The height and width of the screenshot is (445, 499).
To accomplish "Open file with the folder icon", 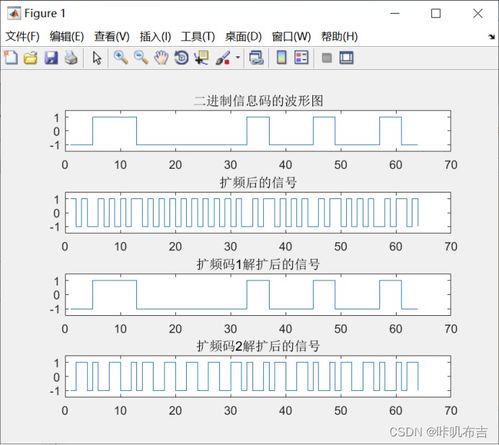I will (31, 58).
